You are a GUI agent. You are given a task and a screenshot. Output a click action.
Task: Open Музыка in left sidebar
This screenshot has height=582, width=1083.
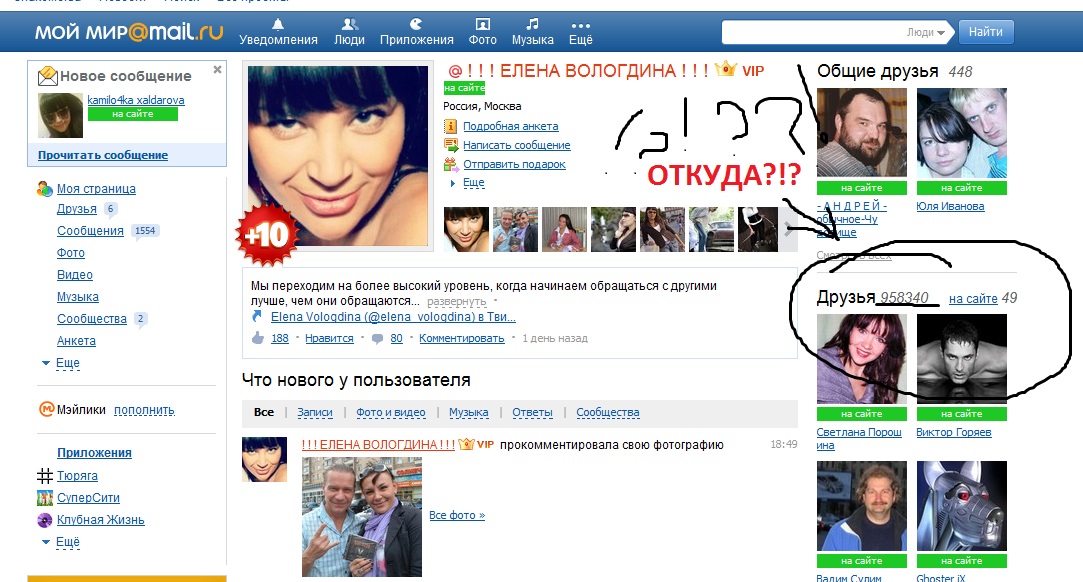[x=77, y=297]
